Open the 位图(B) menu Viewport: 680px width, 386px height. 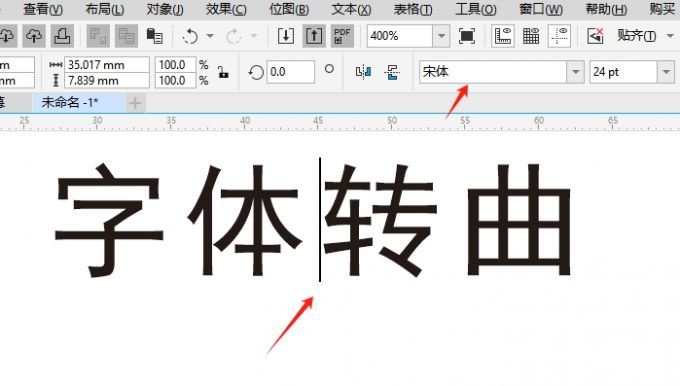click(289, 9)
